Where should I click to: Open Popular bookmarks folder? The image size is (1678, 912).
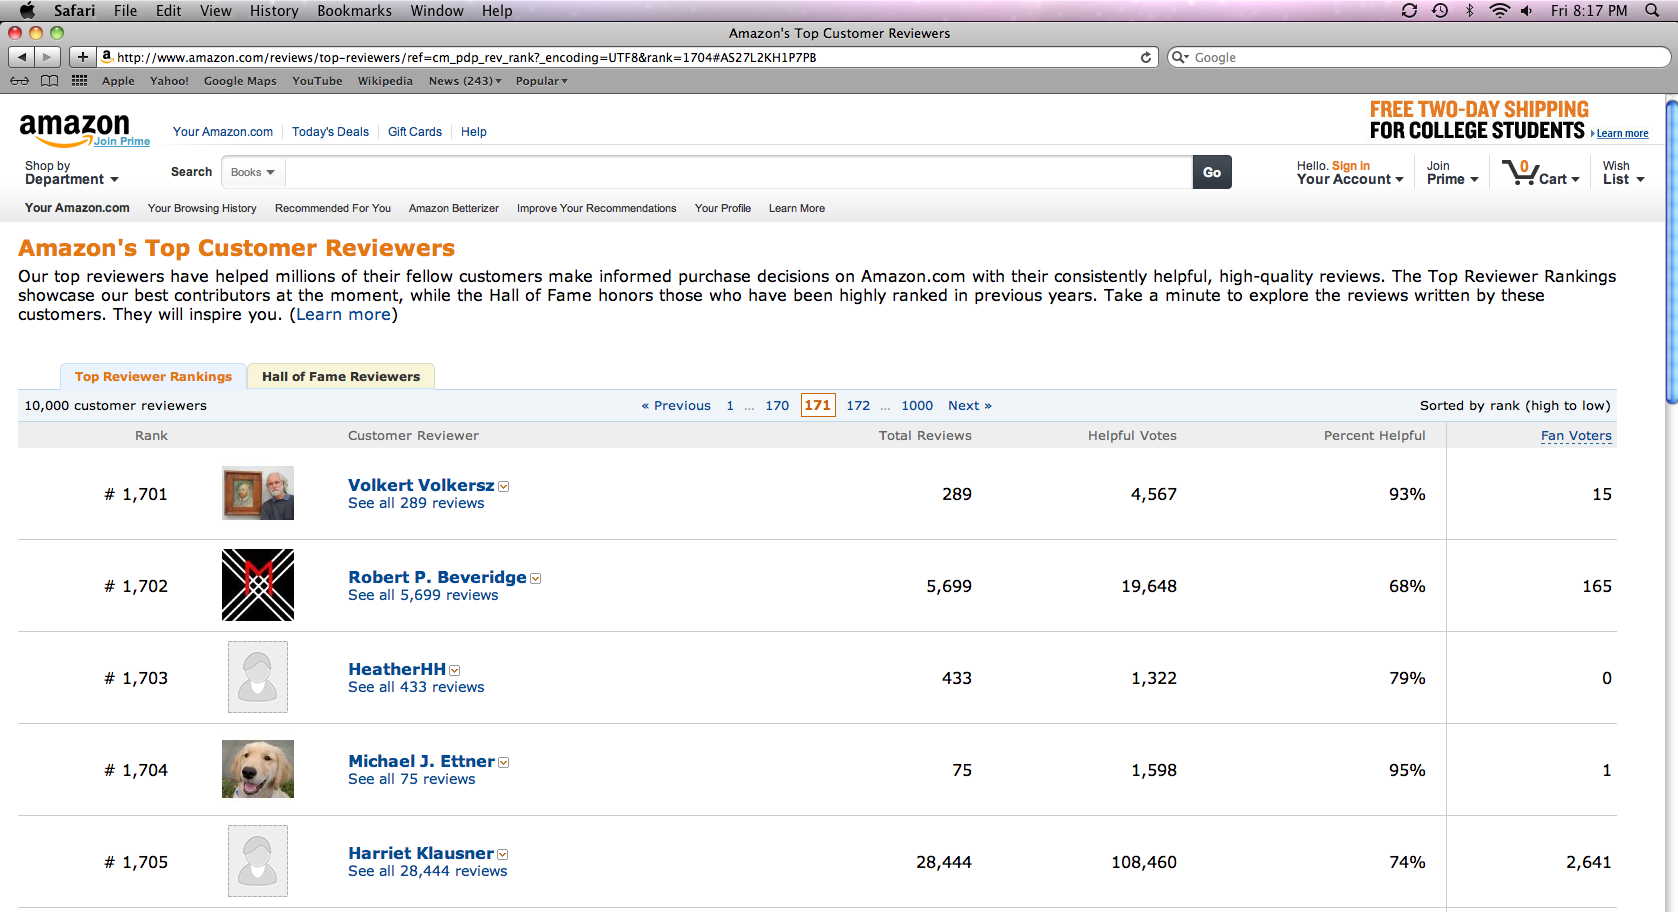541,81
